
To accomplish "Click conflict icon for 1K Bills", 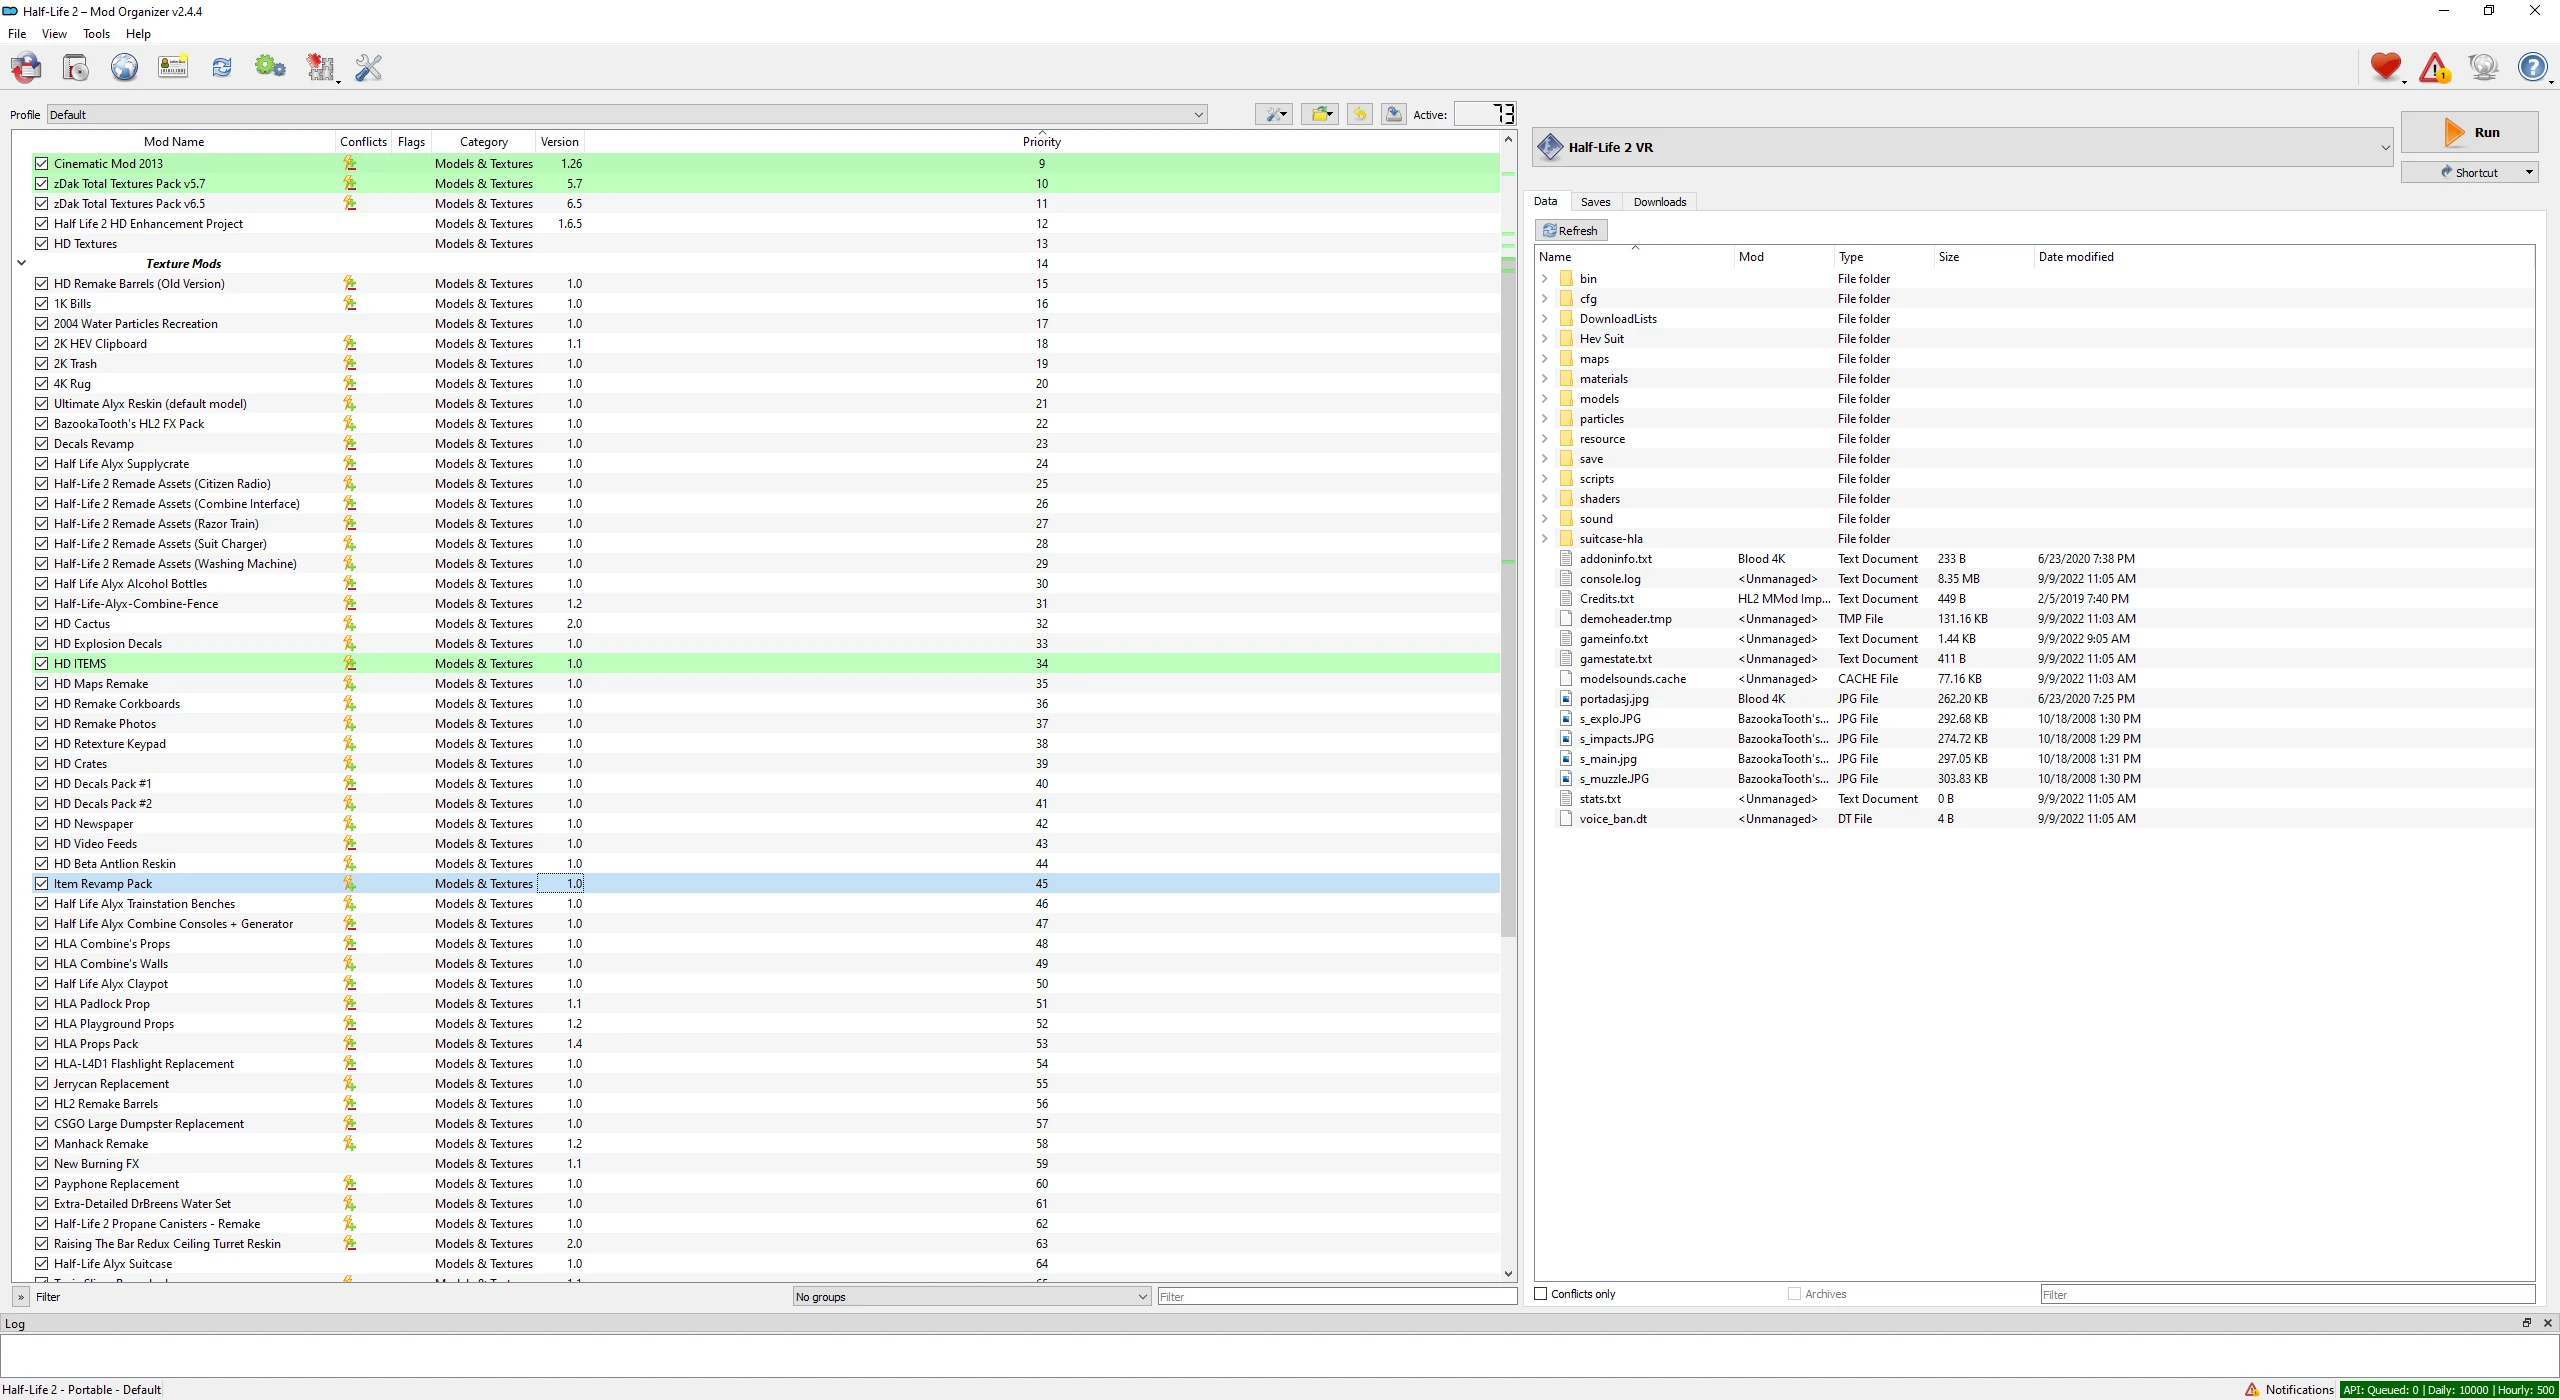I will (x=350, y=304).
